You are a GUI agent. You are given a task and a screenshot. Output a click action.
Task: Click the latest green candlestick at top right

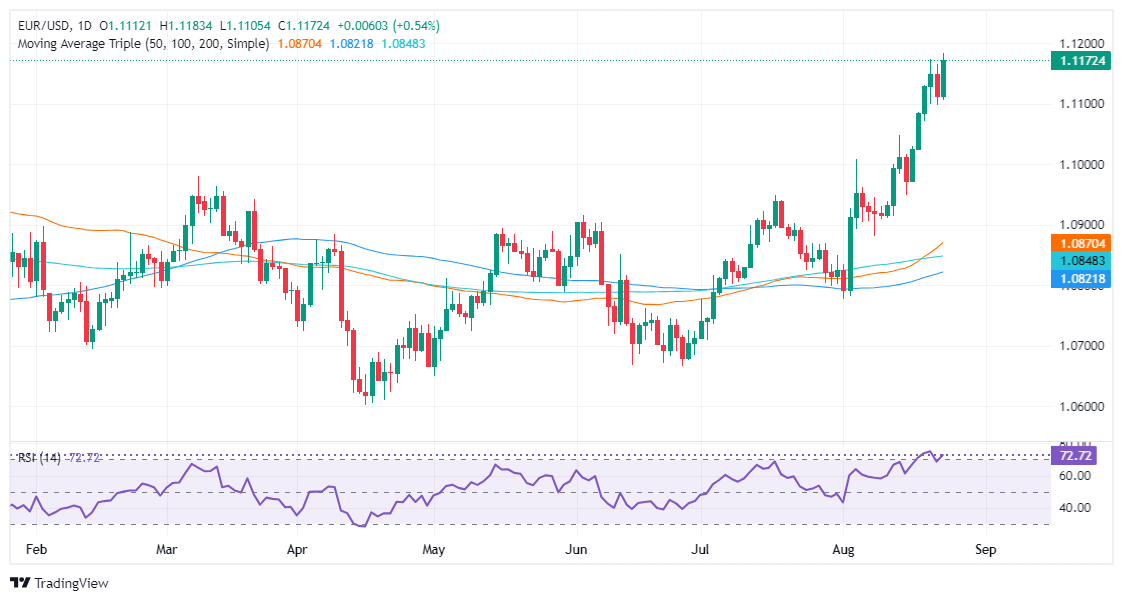[944, 77]
